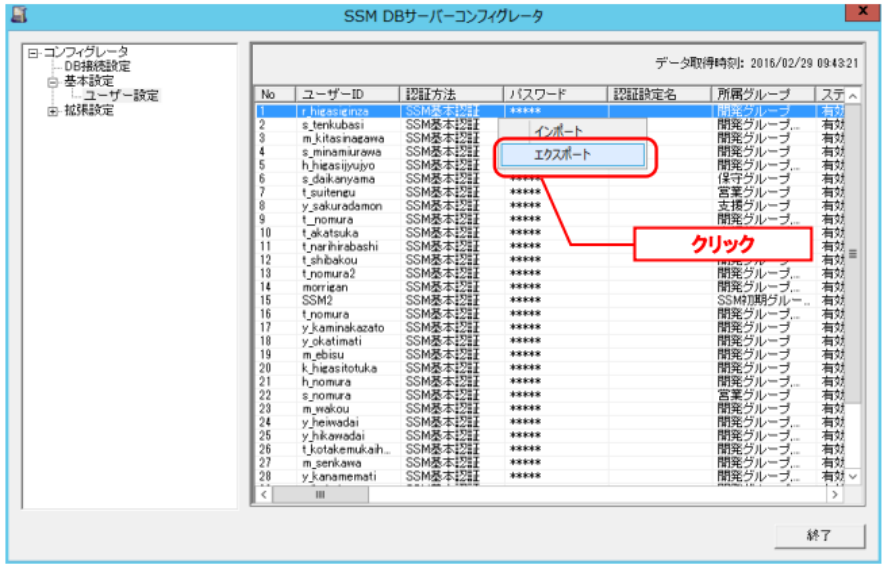Select user y_sakuradamon row
Image resolution: width=887 pixels, height=567 pixels.
(550, 207)
